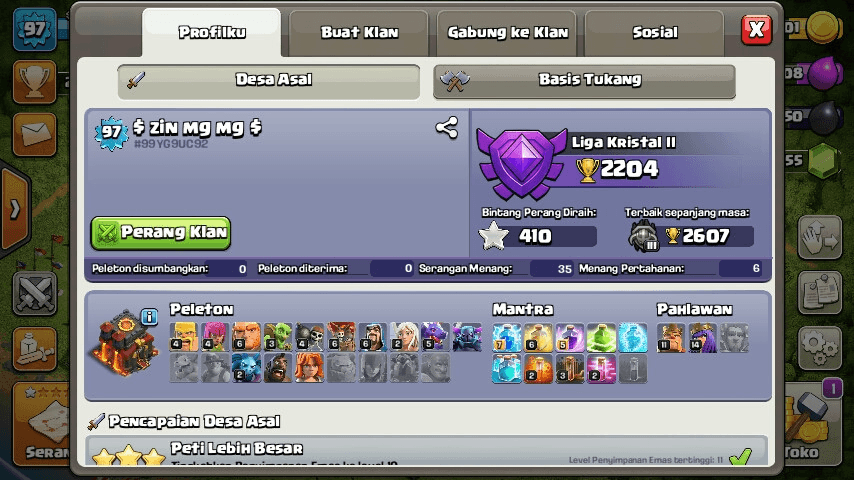Viewport: 854px width, 480px height.
Task: Tap the Archer Queen hero icon
Action: pos(703,337)
